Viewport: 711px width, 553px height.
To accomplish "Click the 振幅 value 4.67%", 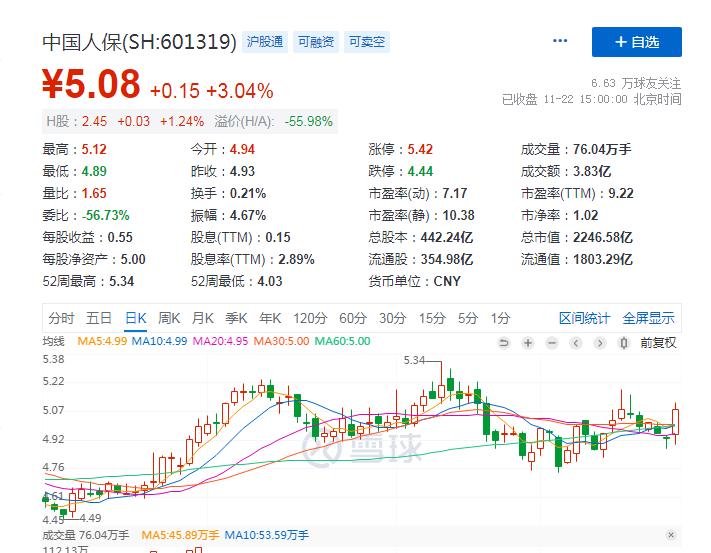I will coord(248,215).
